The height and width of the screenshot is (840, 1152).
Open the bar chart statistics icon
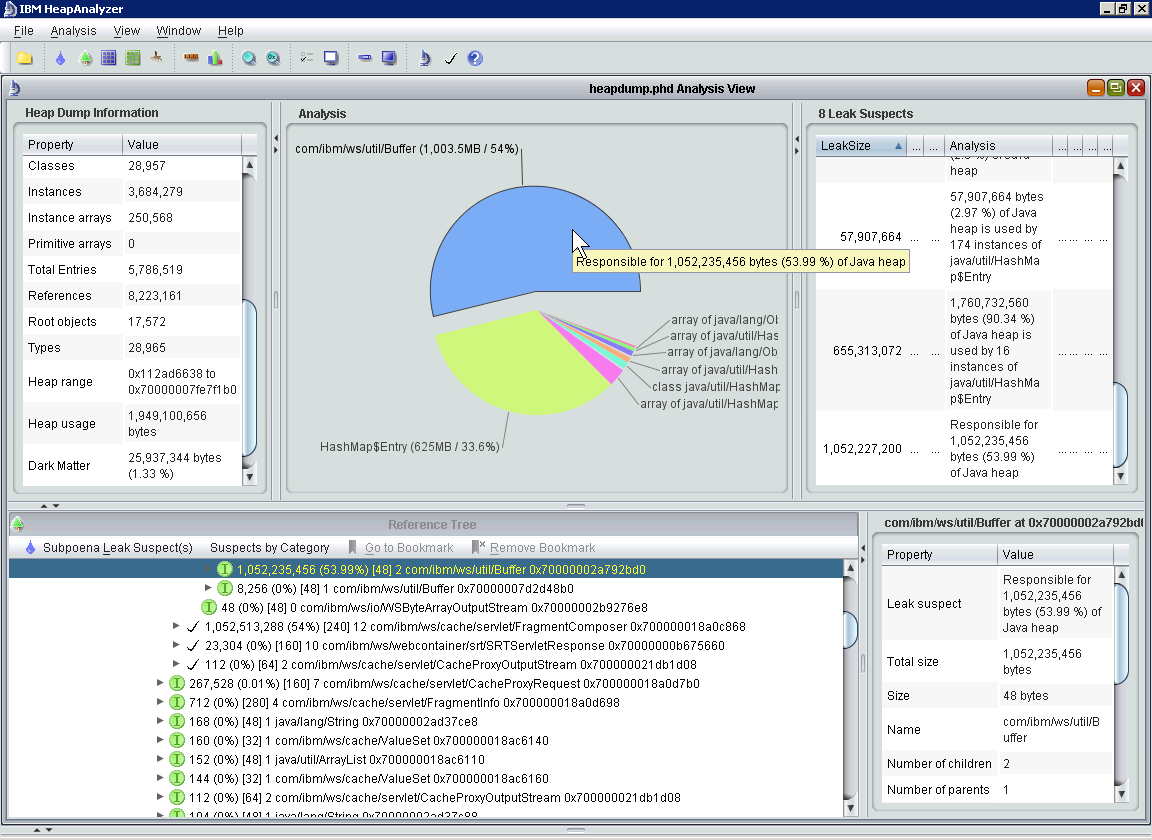pos(213,57)
